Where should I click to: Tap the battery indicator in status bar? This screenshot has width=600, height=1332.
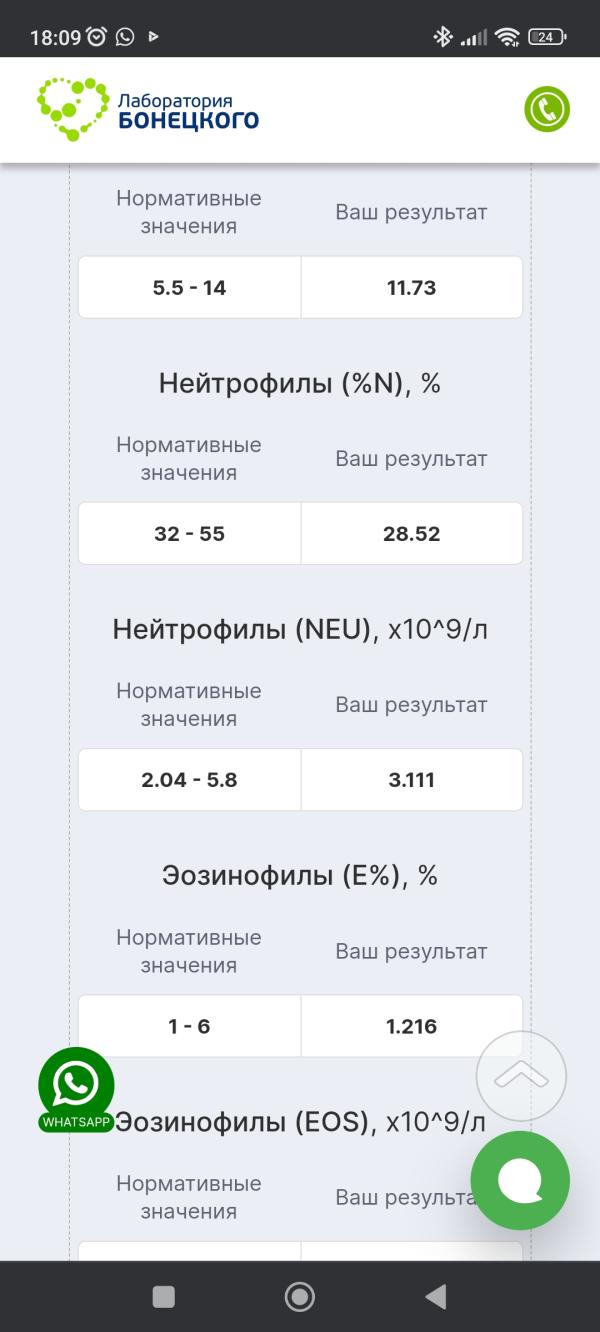pos(547,37)
